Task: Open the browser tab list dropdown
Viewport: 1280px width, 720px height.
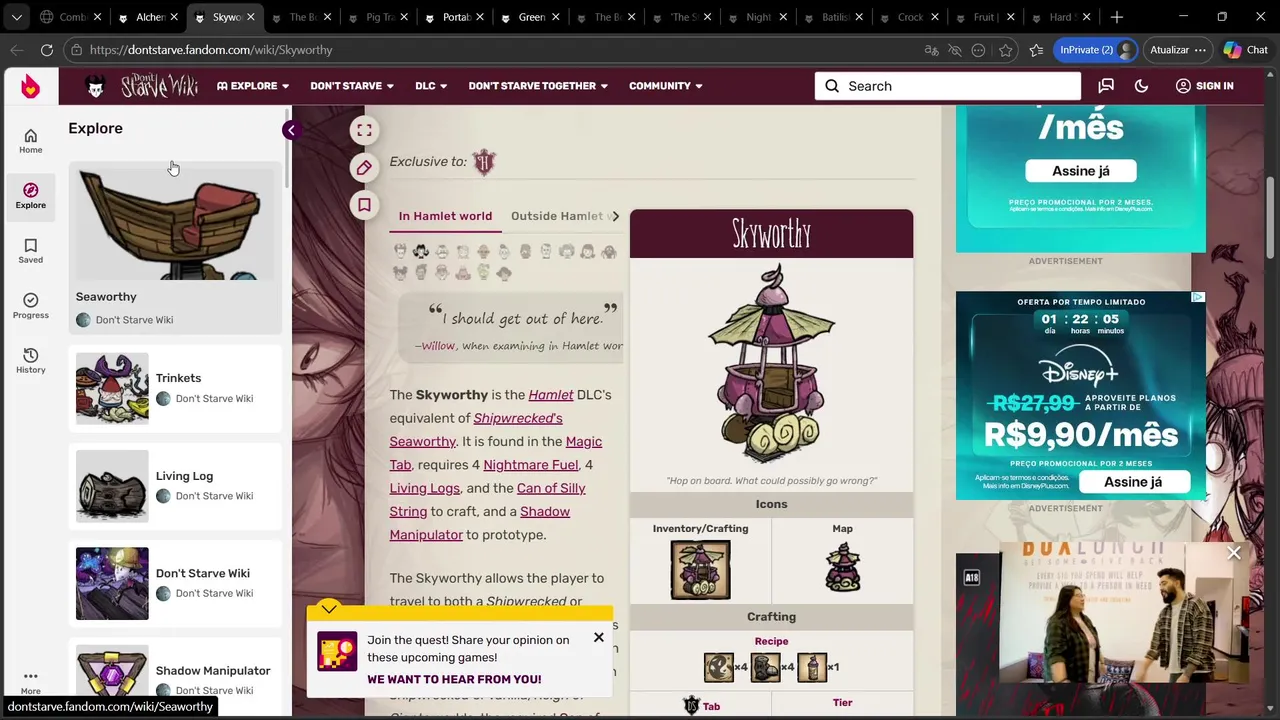Action: [x=16, y=17]
